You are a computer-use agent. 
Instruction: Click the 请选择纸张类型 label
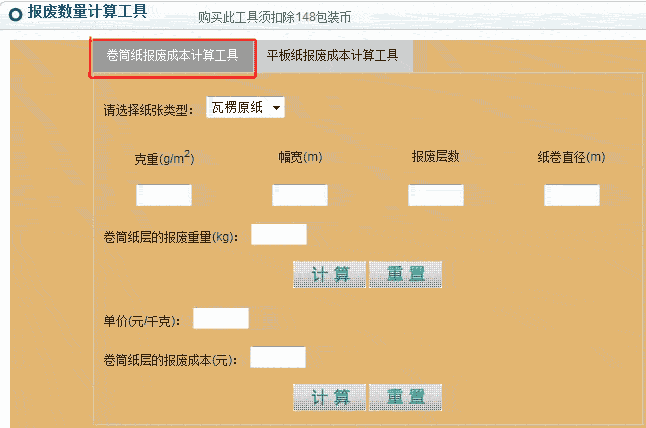pyautogui.click(x=147, y=110)
